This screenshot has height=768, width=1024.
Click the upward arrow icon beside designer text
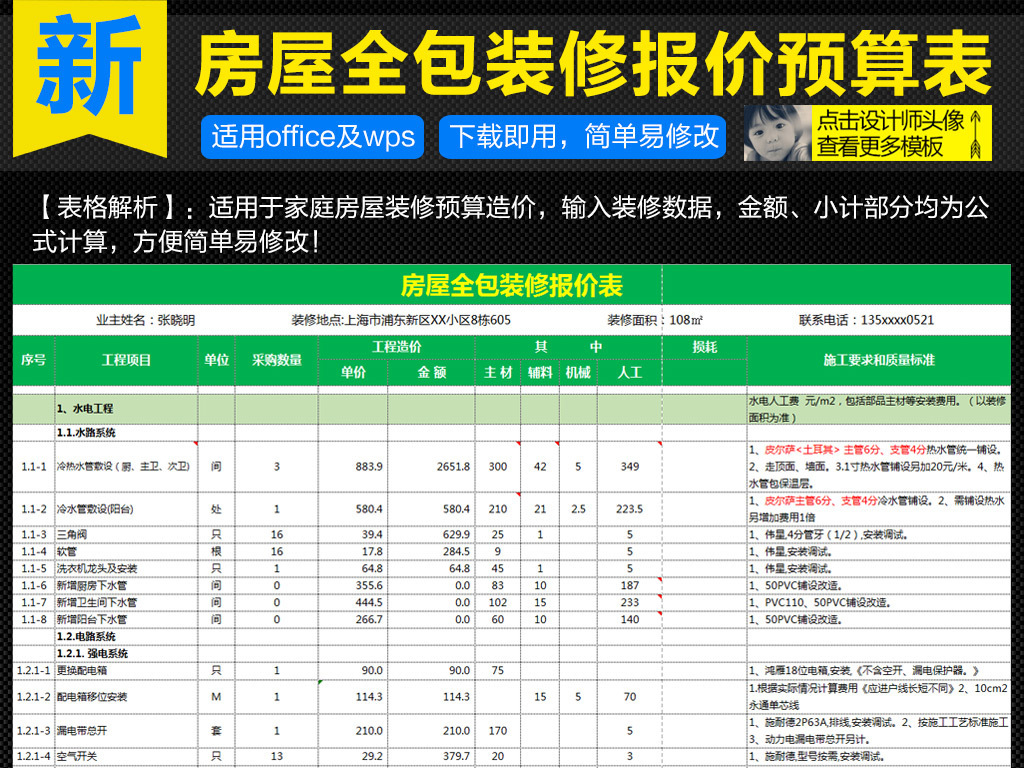(x=979, y=135)
